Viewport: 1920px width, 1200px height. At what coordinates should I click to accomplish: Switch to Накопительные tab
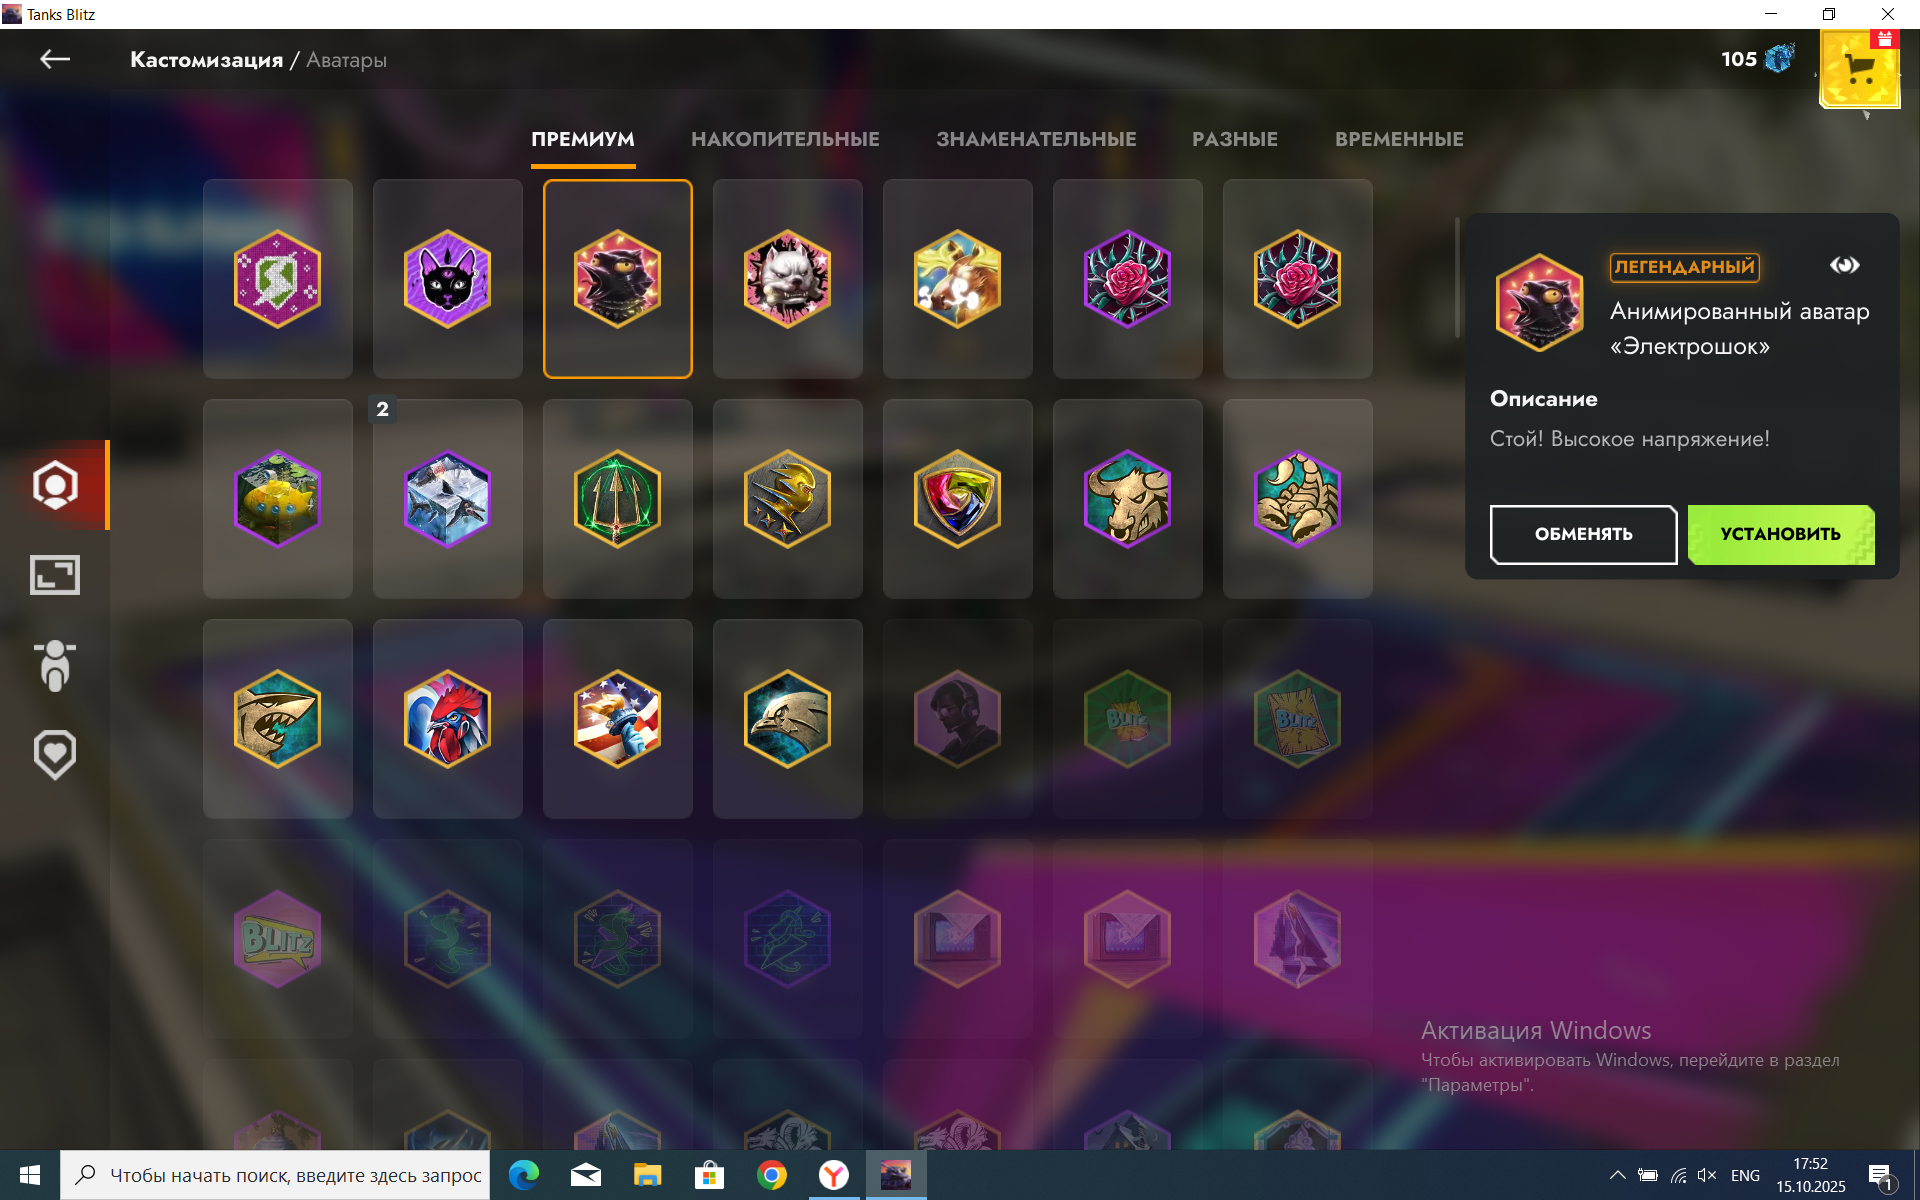pos(785,139)
